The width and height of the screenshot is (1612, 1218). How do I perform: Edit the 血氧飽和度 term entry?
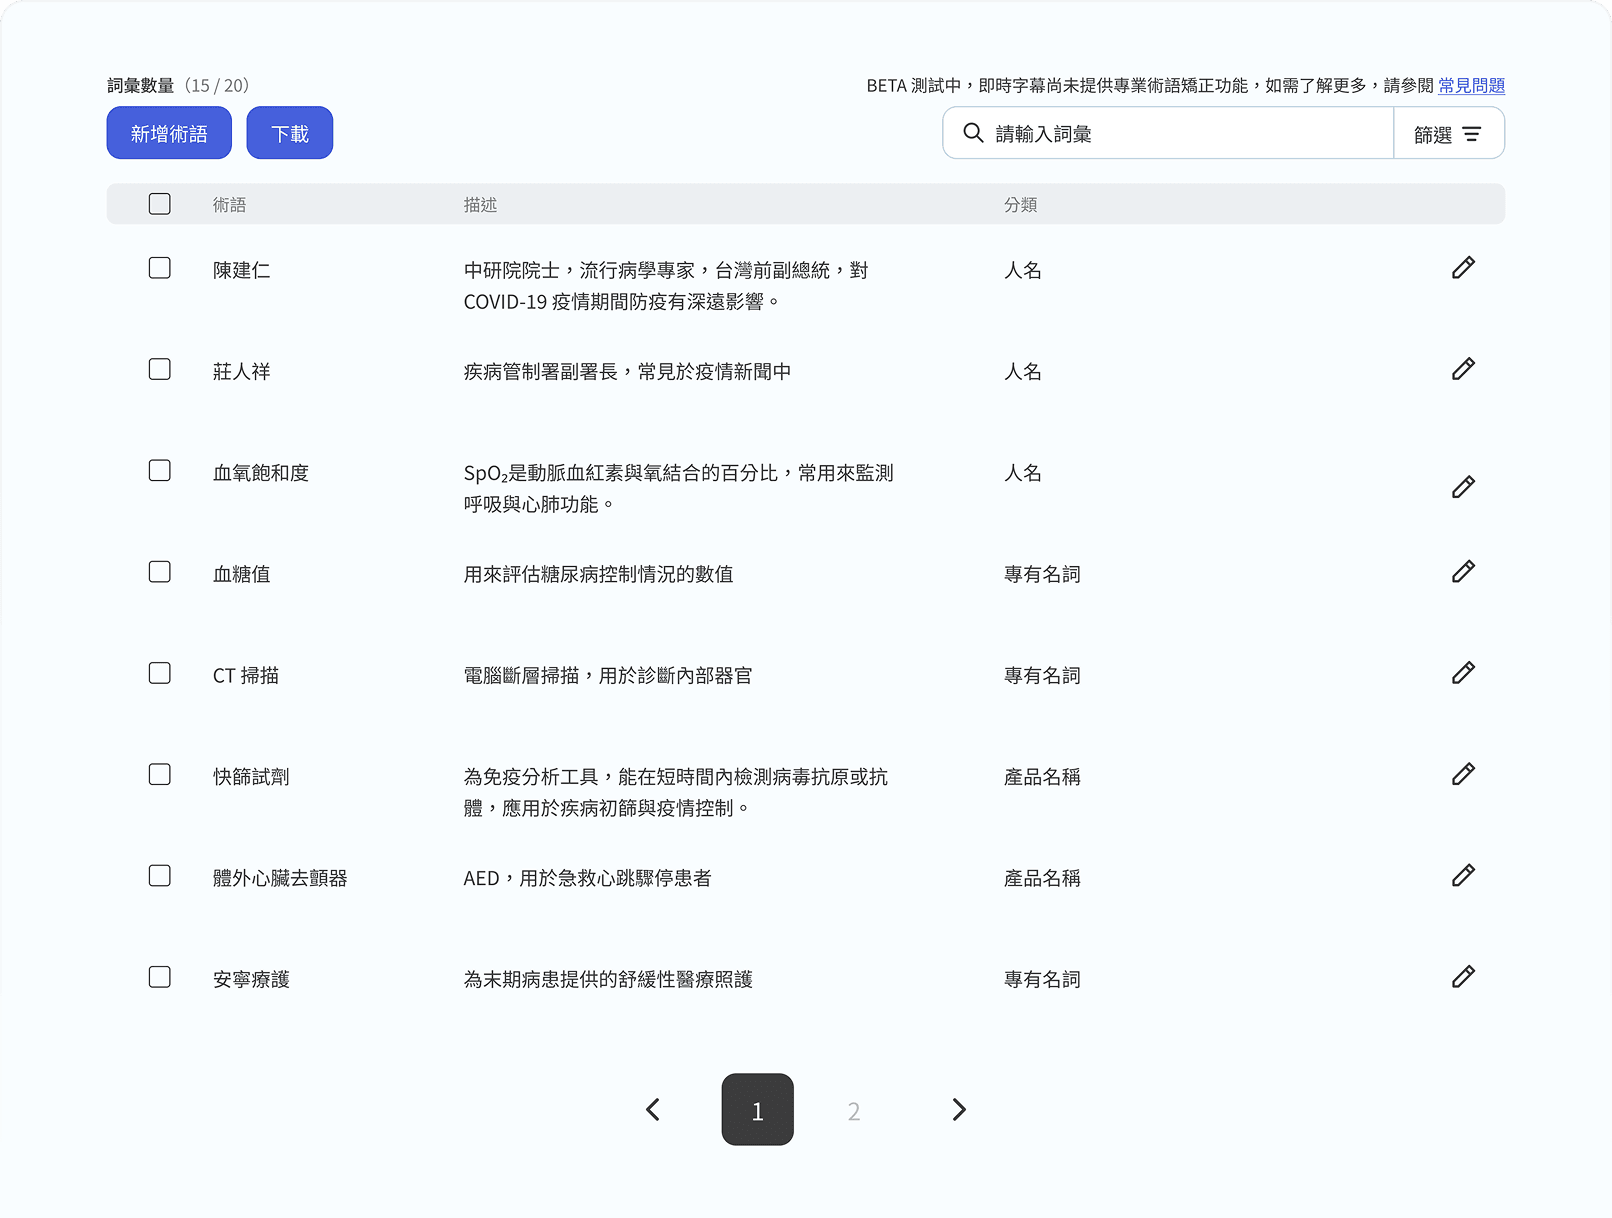tap(1463, 487)
